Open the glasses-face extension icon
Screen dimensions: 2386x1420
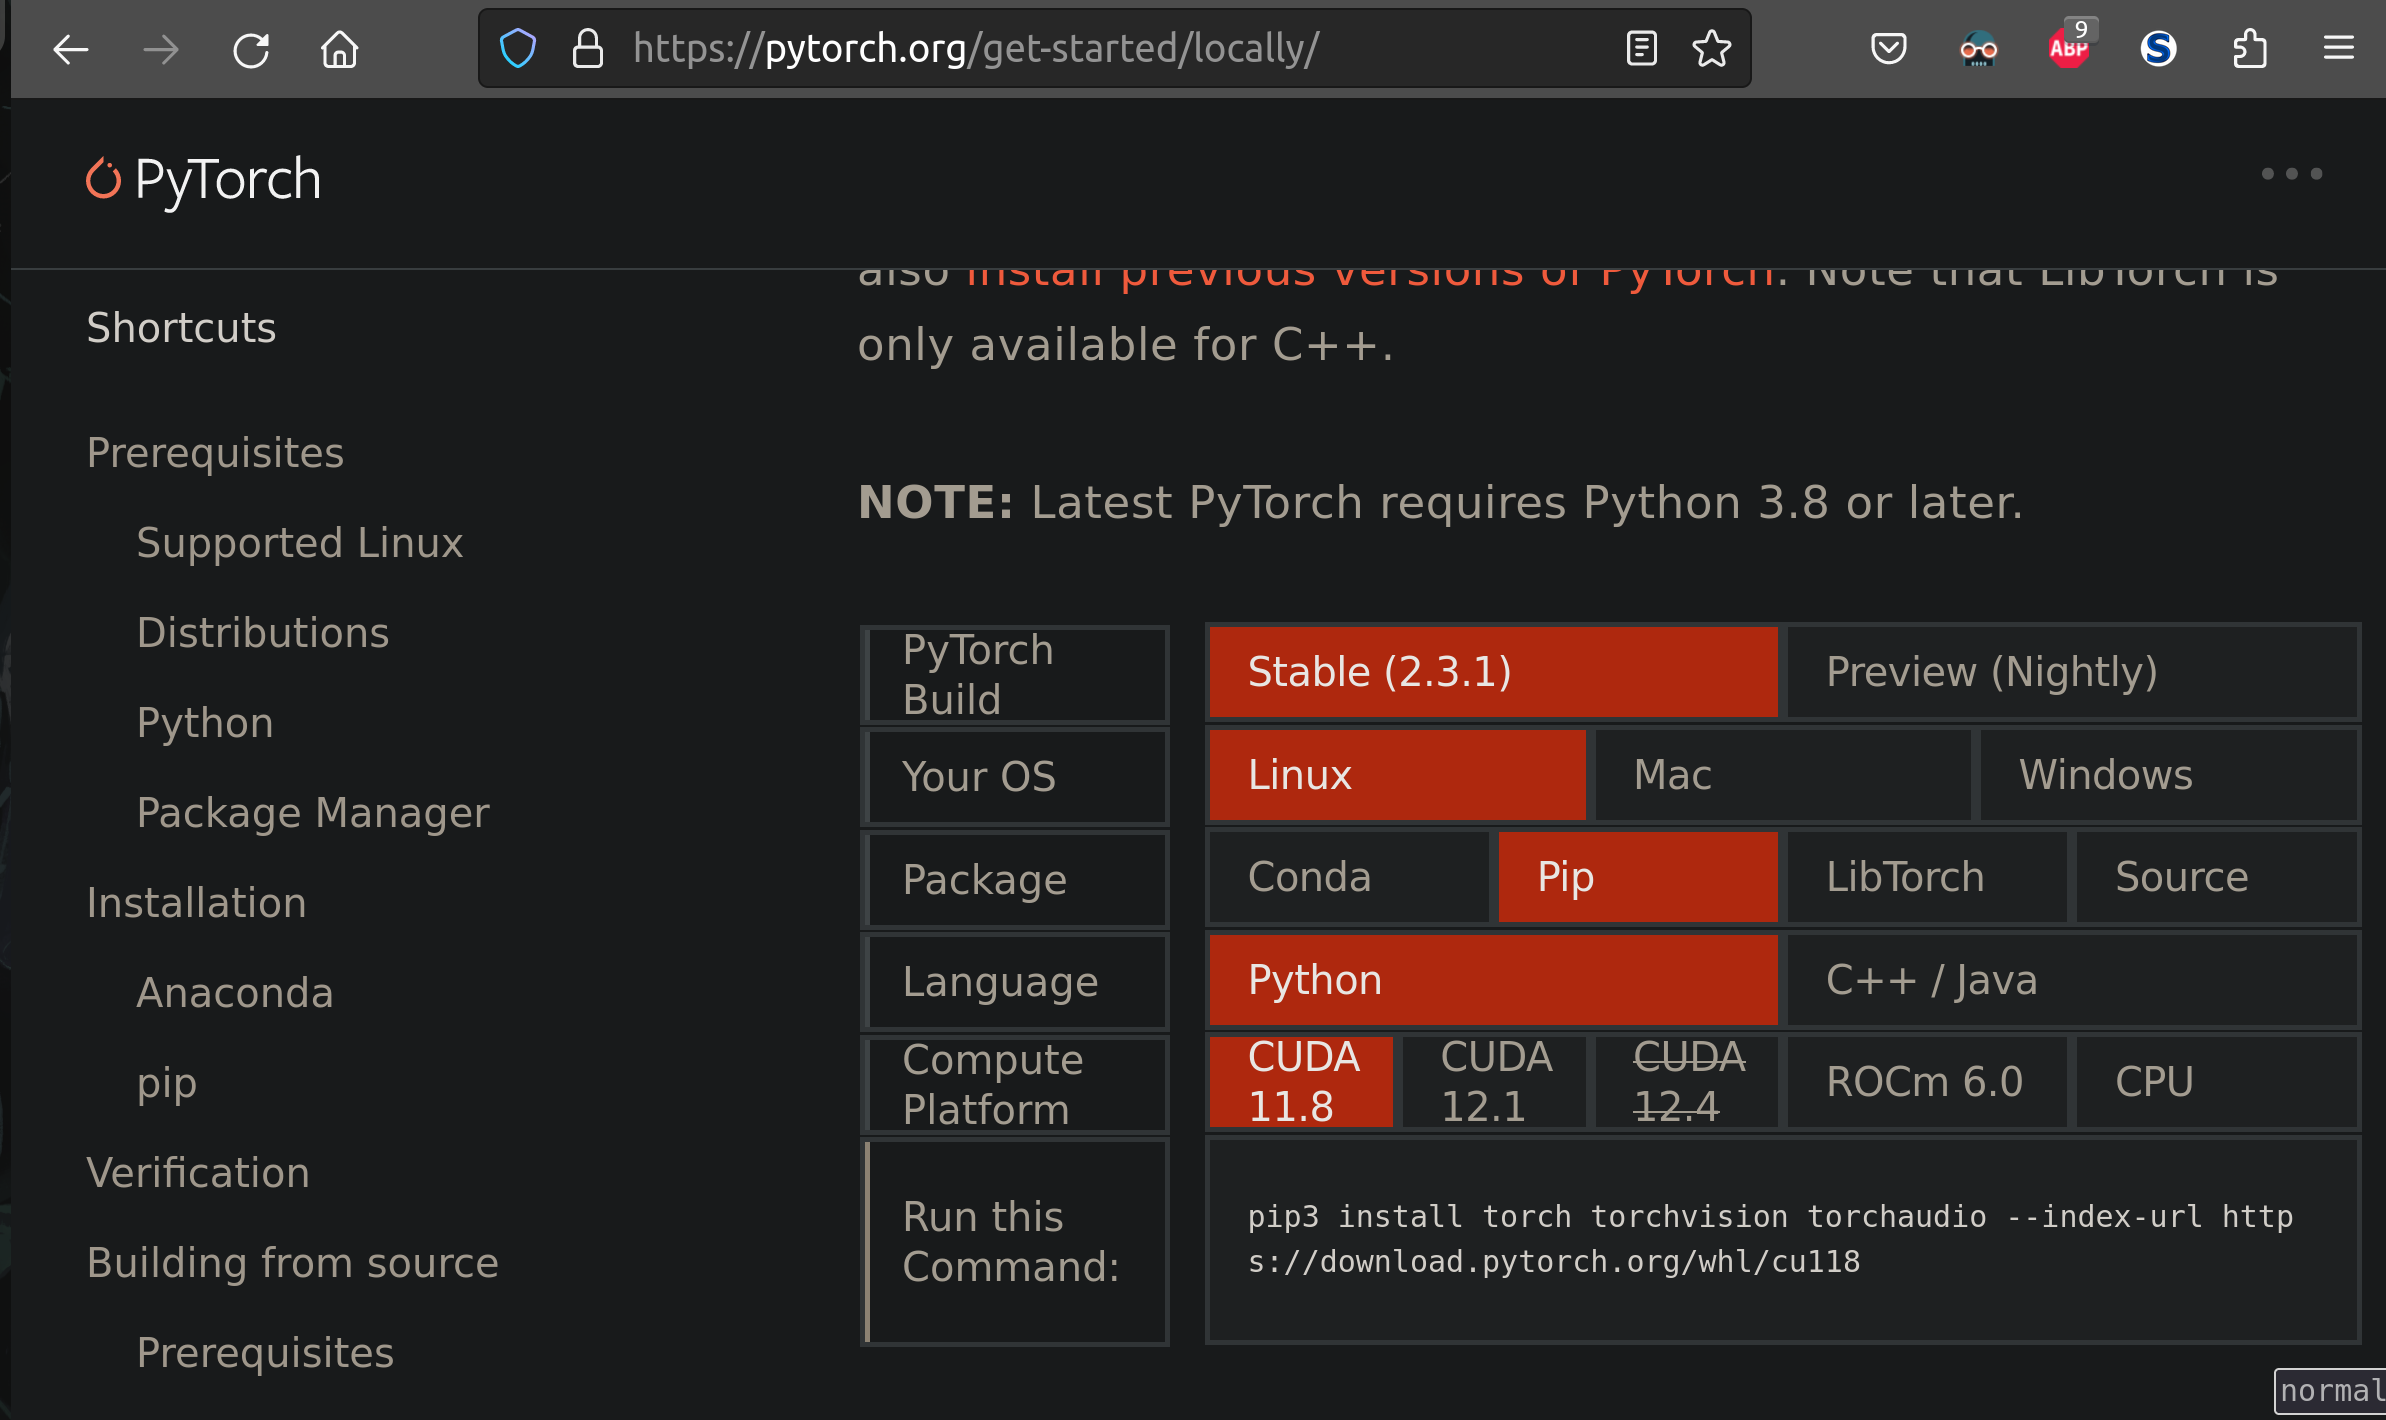[x=1978, y=48]
